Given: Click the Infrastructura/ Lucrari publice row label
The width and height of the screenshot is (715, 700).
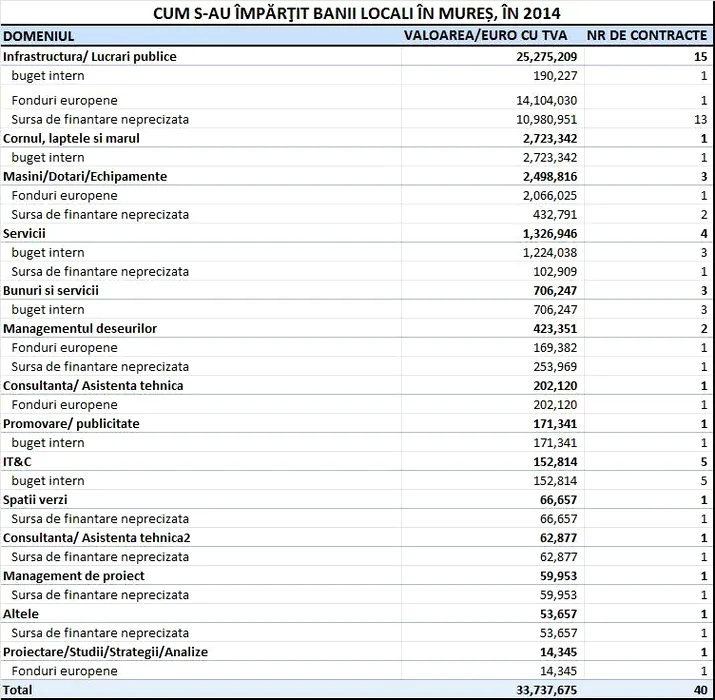Looking at the screenshot, I should (x=90, y=56).
